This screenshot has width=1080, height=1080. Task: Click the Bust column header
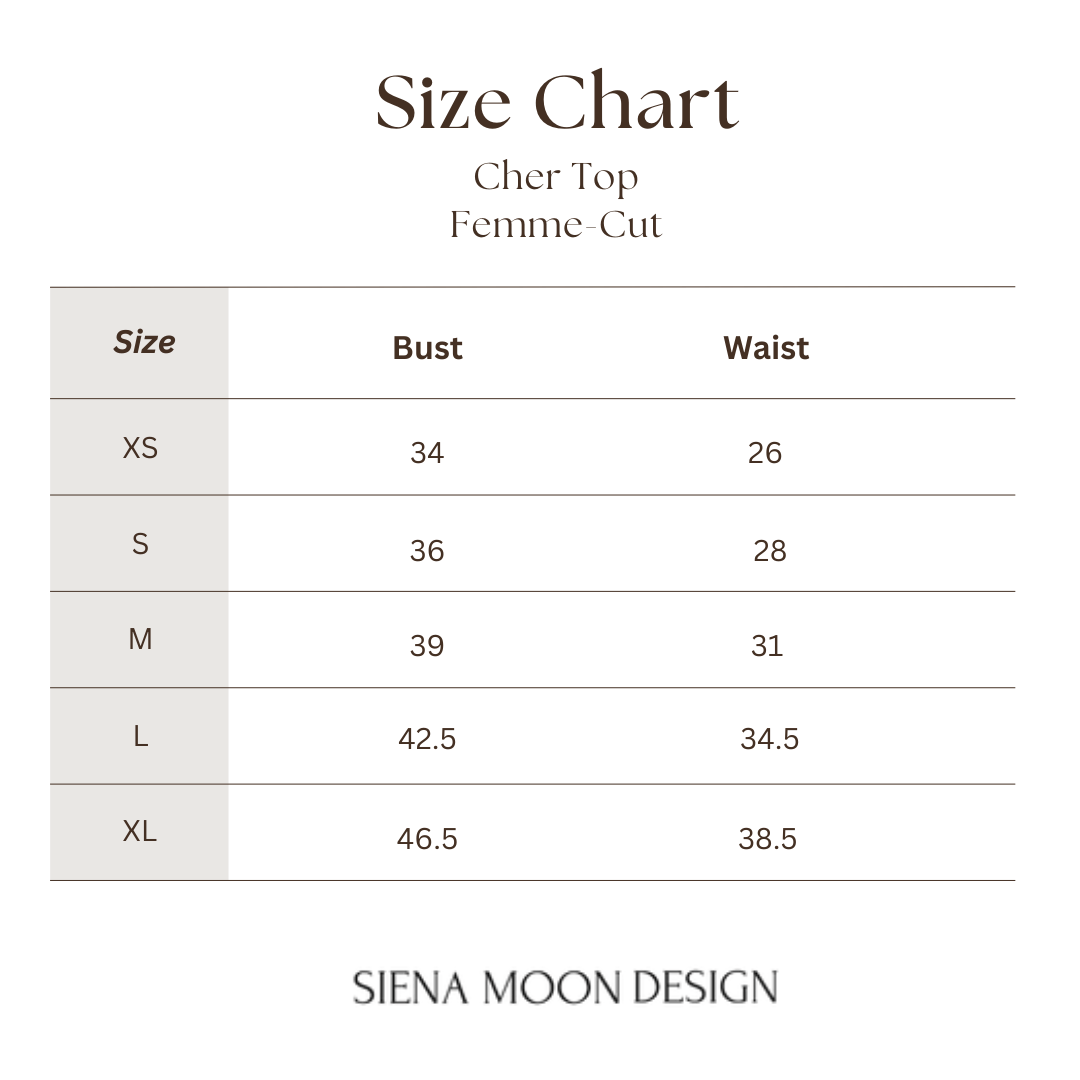427,348
